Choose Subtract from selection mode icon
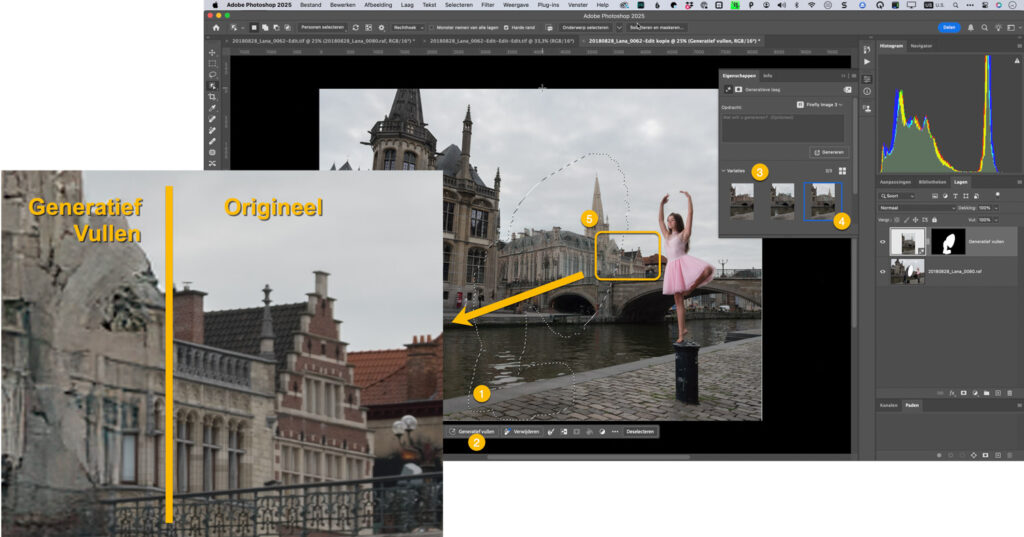 [x=276, y=27]
